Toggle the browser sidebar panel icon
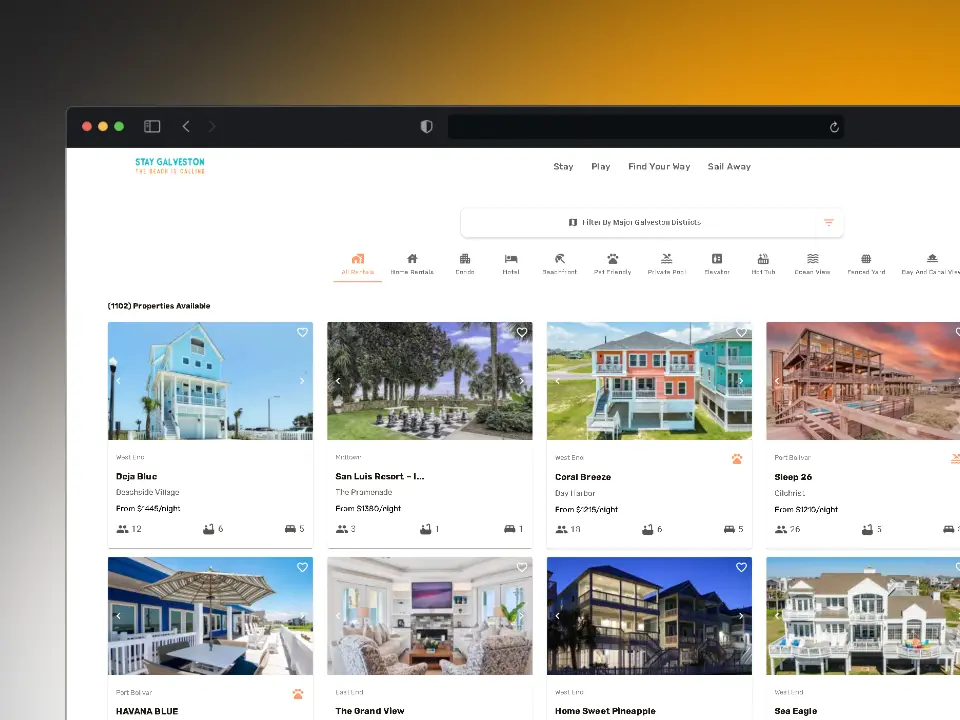This screenshot has width=960, height=720. 152,126
